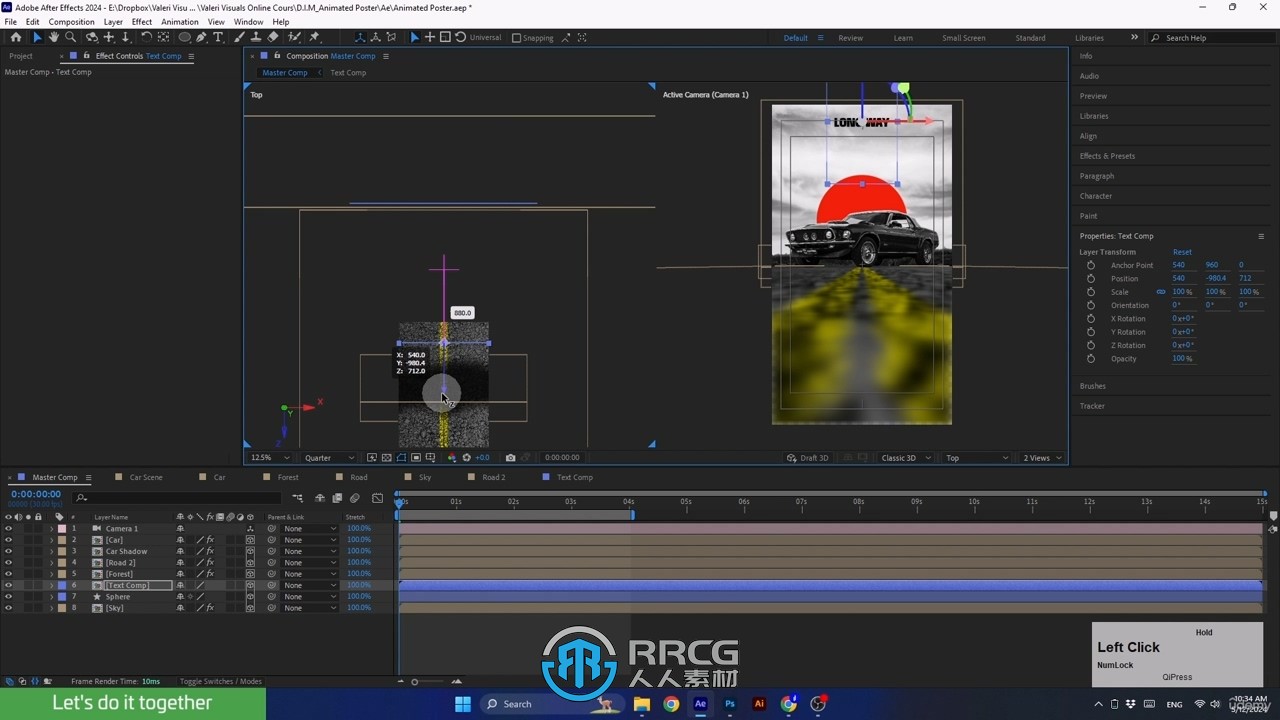
Task: Select the Brush tool
Action: point(240,37)
